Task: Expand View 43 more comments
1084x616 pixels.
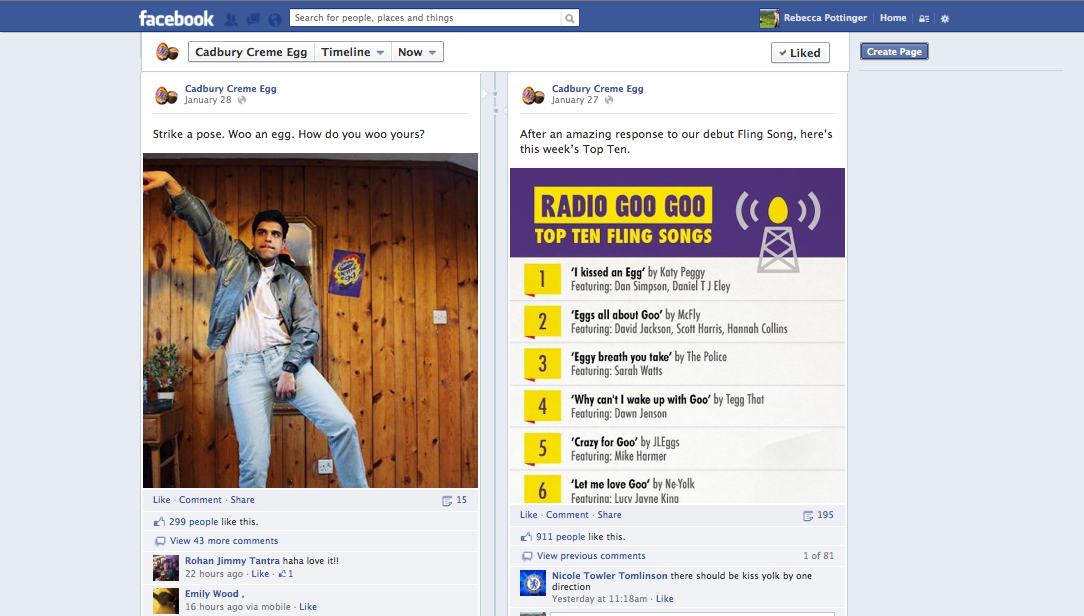Action: pyautogui.click(x=224, y=541)
